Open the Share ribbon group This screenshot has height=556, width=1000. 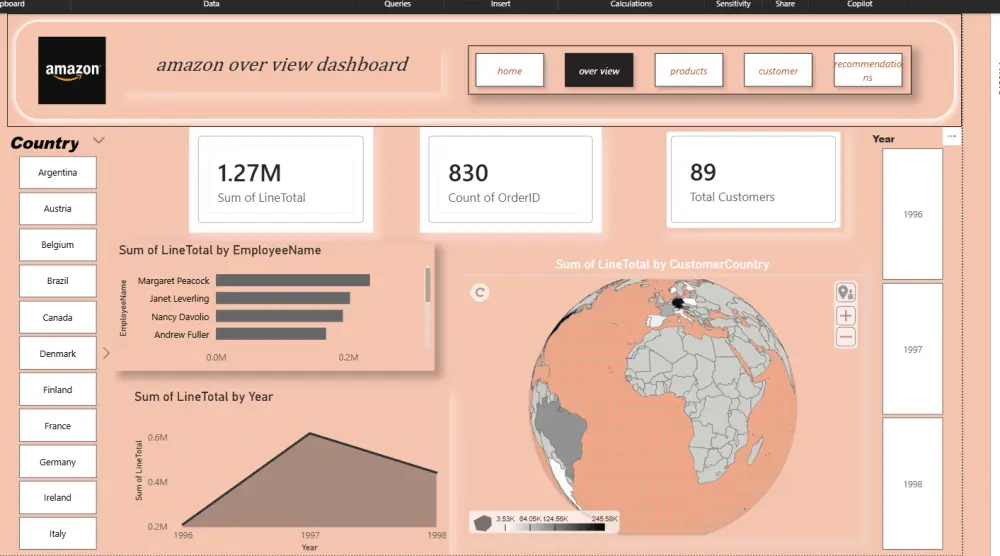click(785, 4)
